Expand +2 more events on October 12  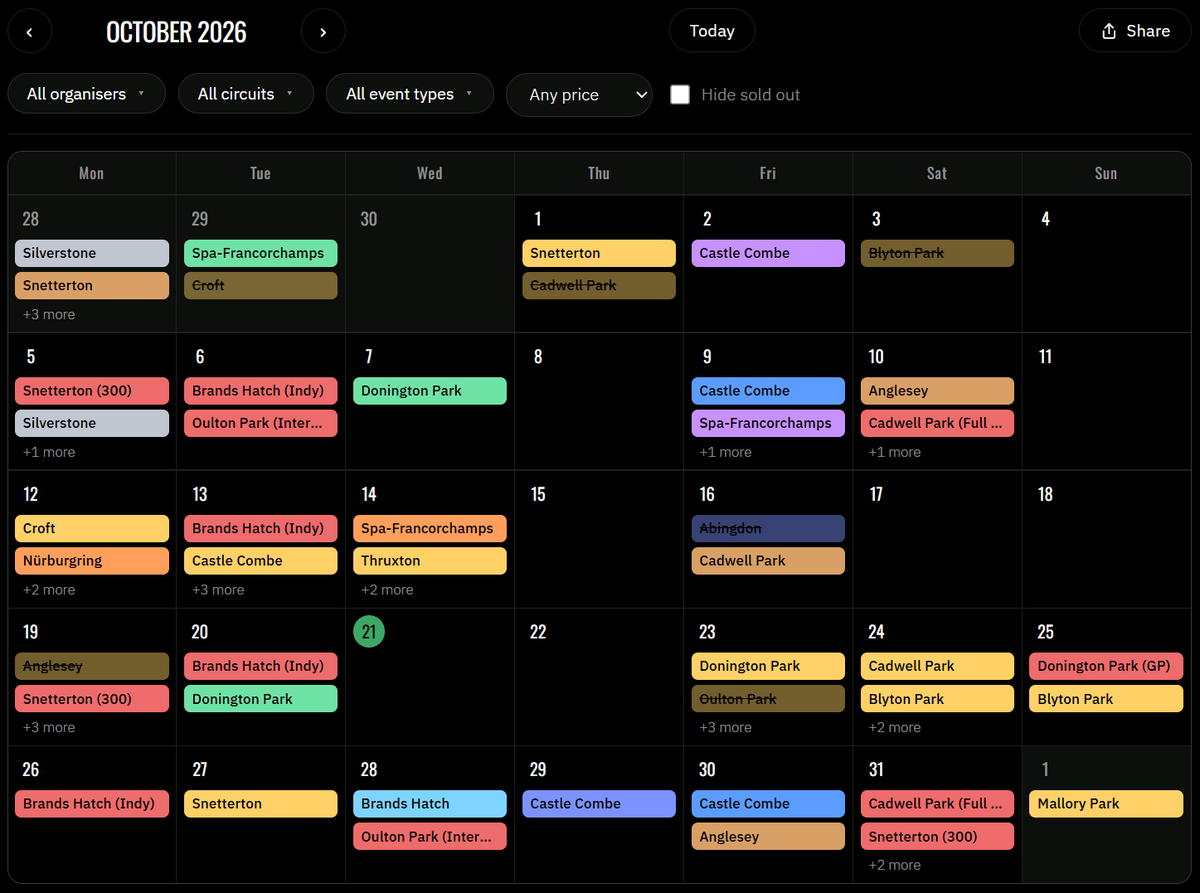tap(49, 590)
